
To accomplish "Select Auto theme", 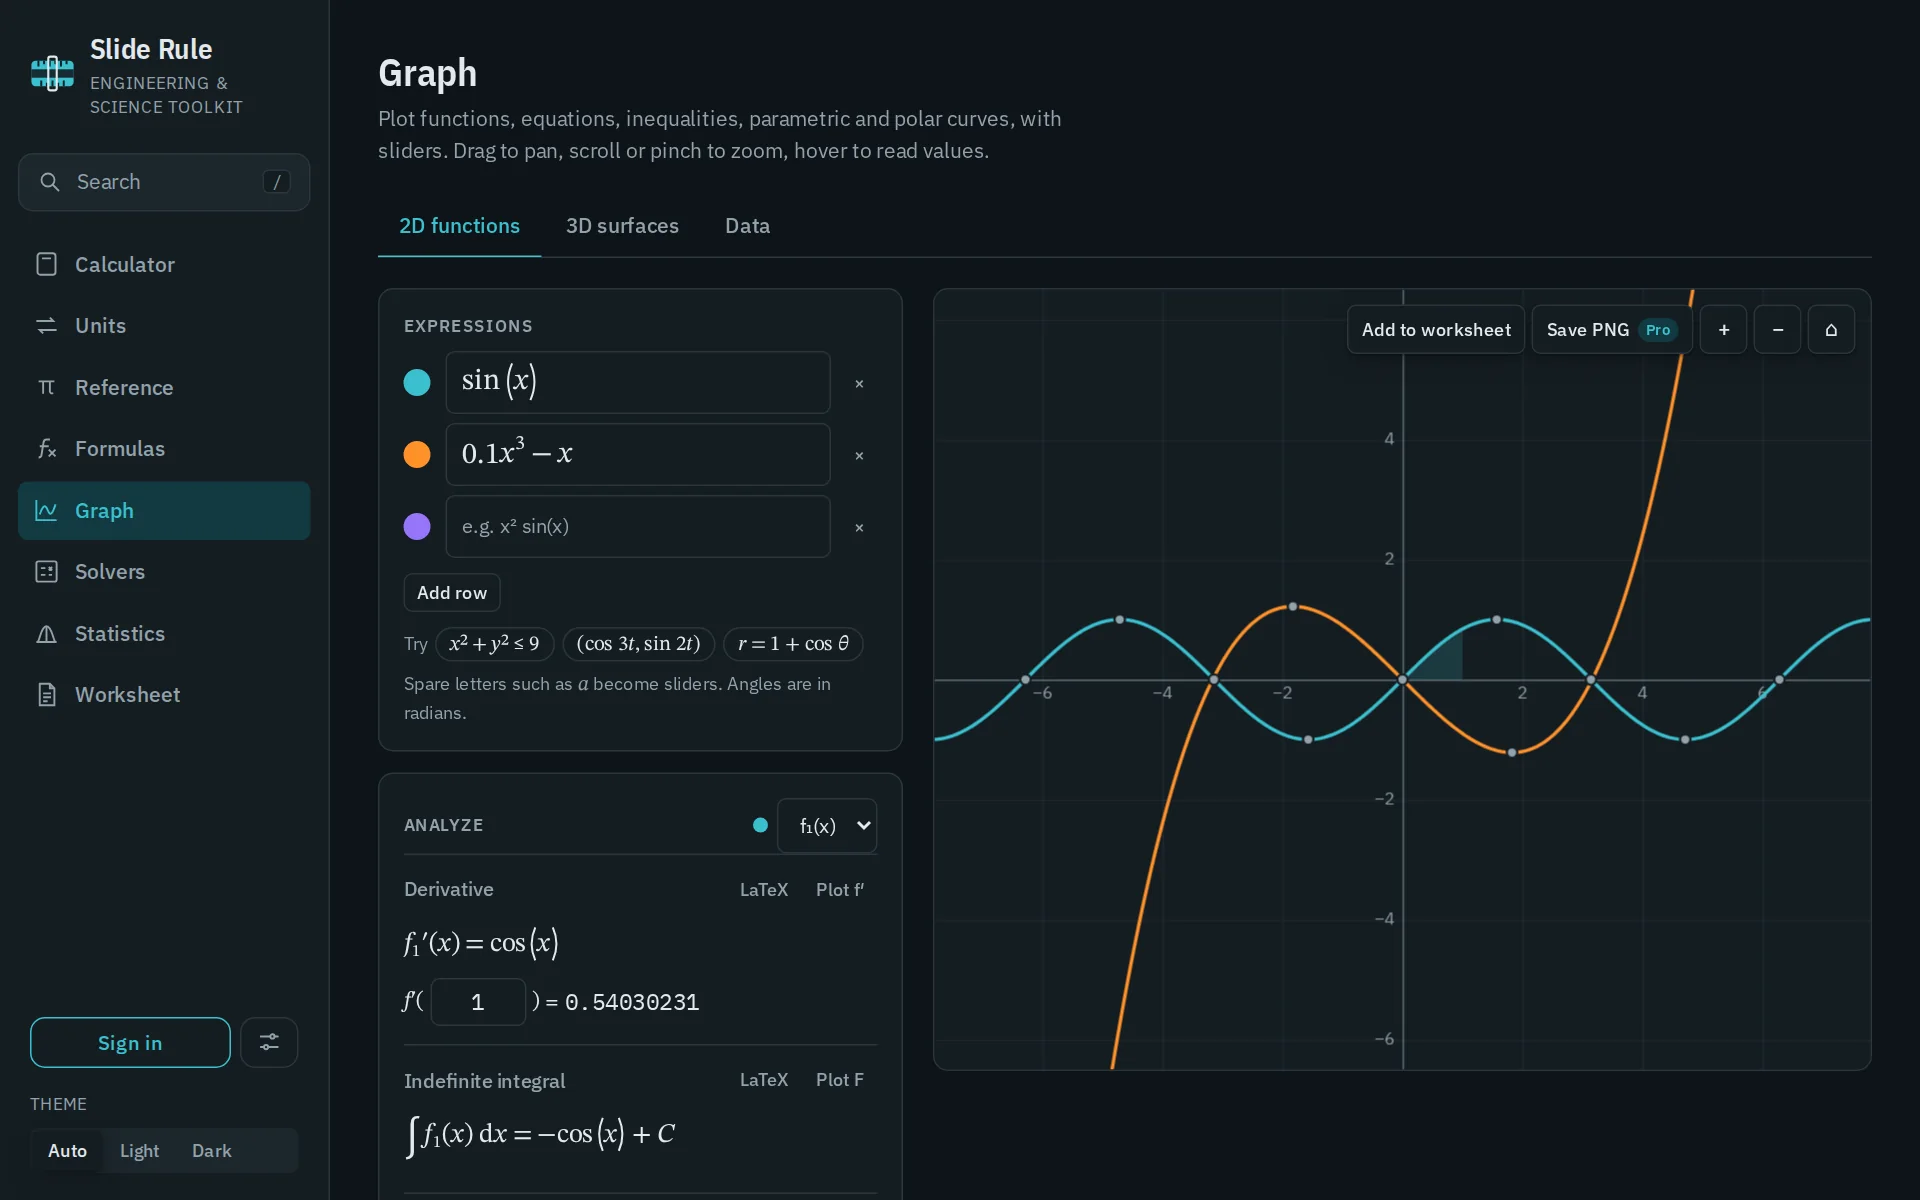I will 67,1151.
